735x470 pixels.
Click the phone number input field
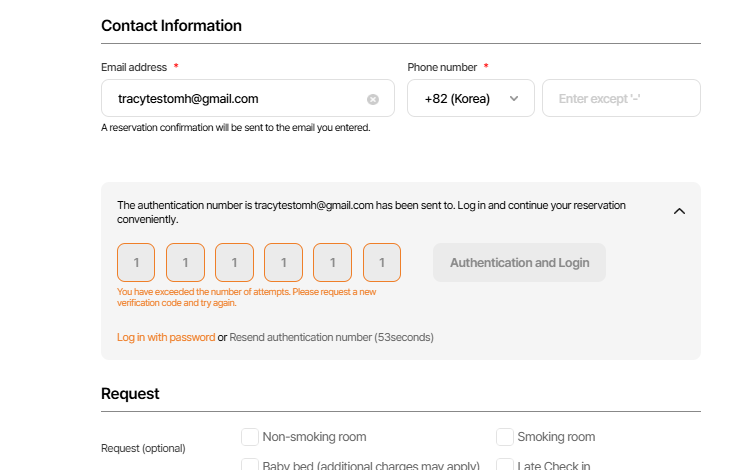click(x=620, y=98)
